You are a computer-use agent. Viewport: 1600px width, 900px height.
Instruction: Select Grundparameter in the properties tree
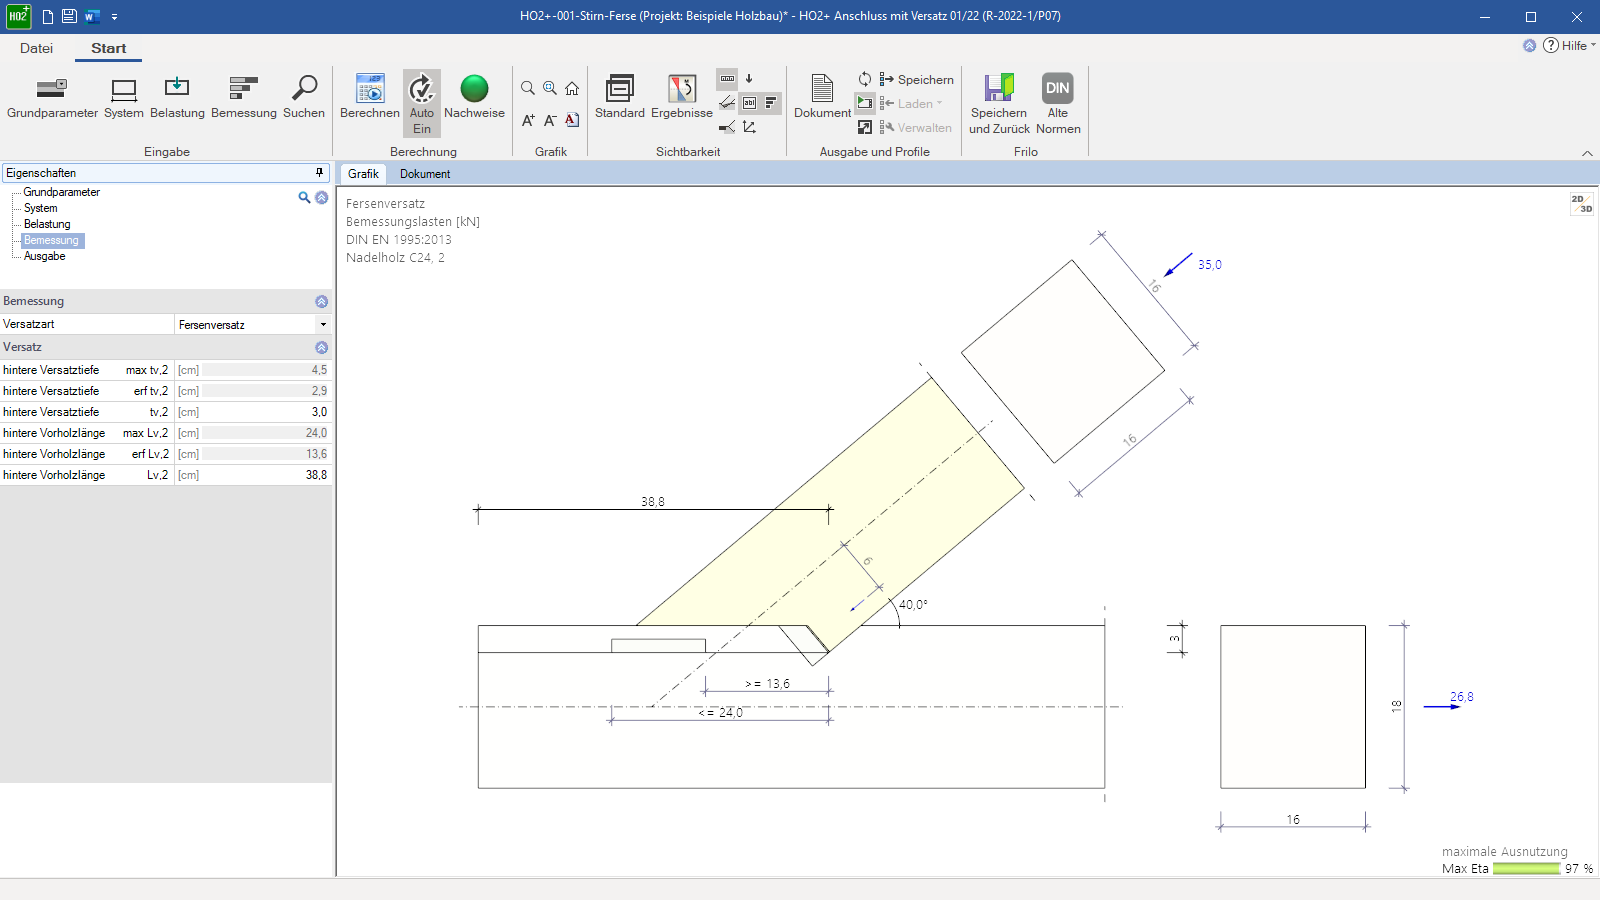click(x=62, y=192)
